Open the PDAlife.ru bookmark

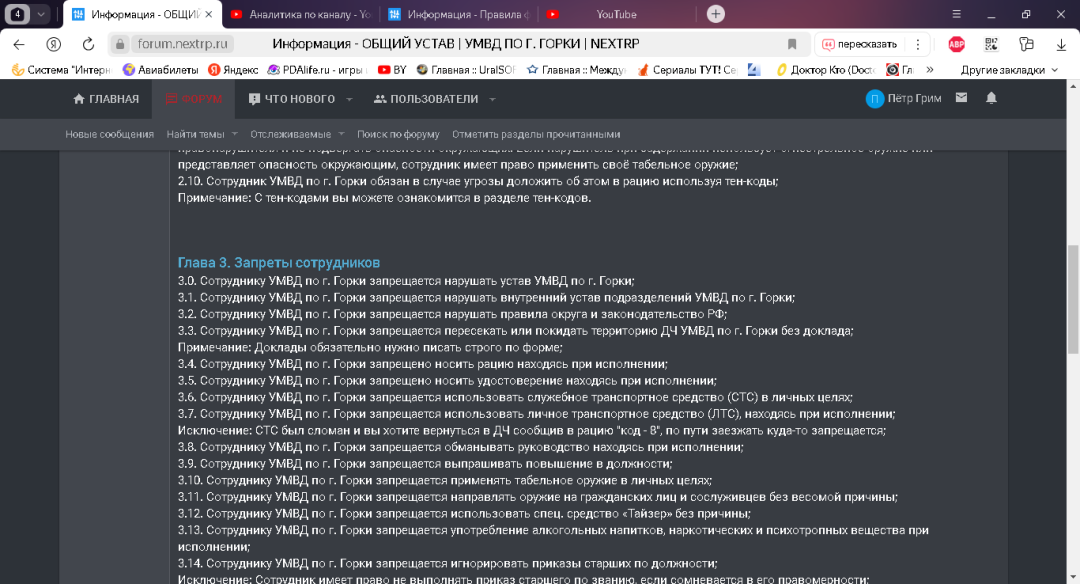pos(316,70)
